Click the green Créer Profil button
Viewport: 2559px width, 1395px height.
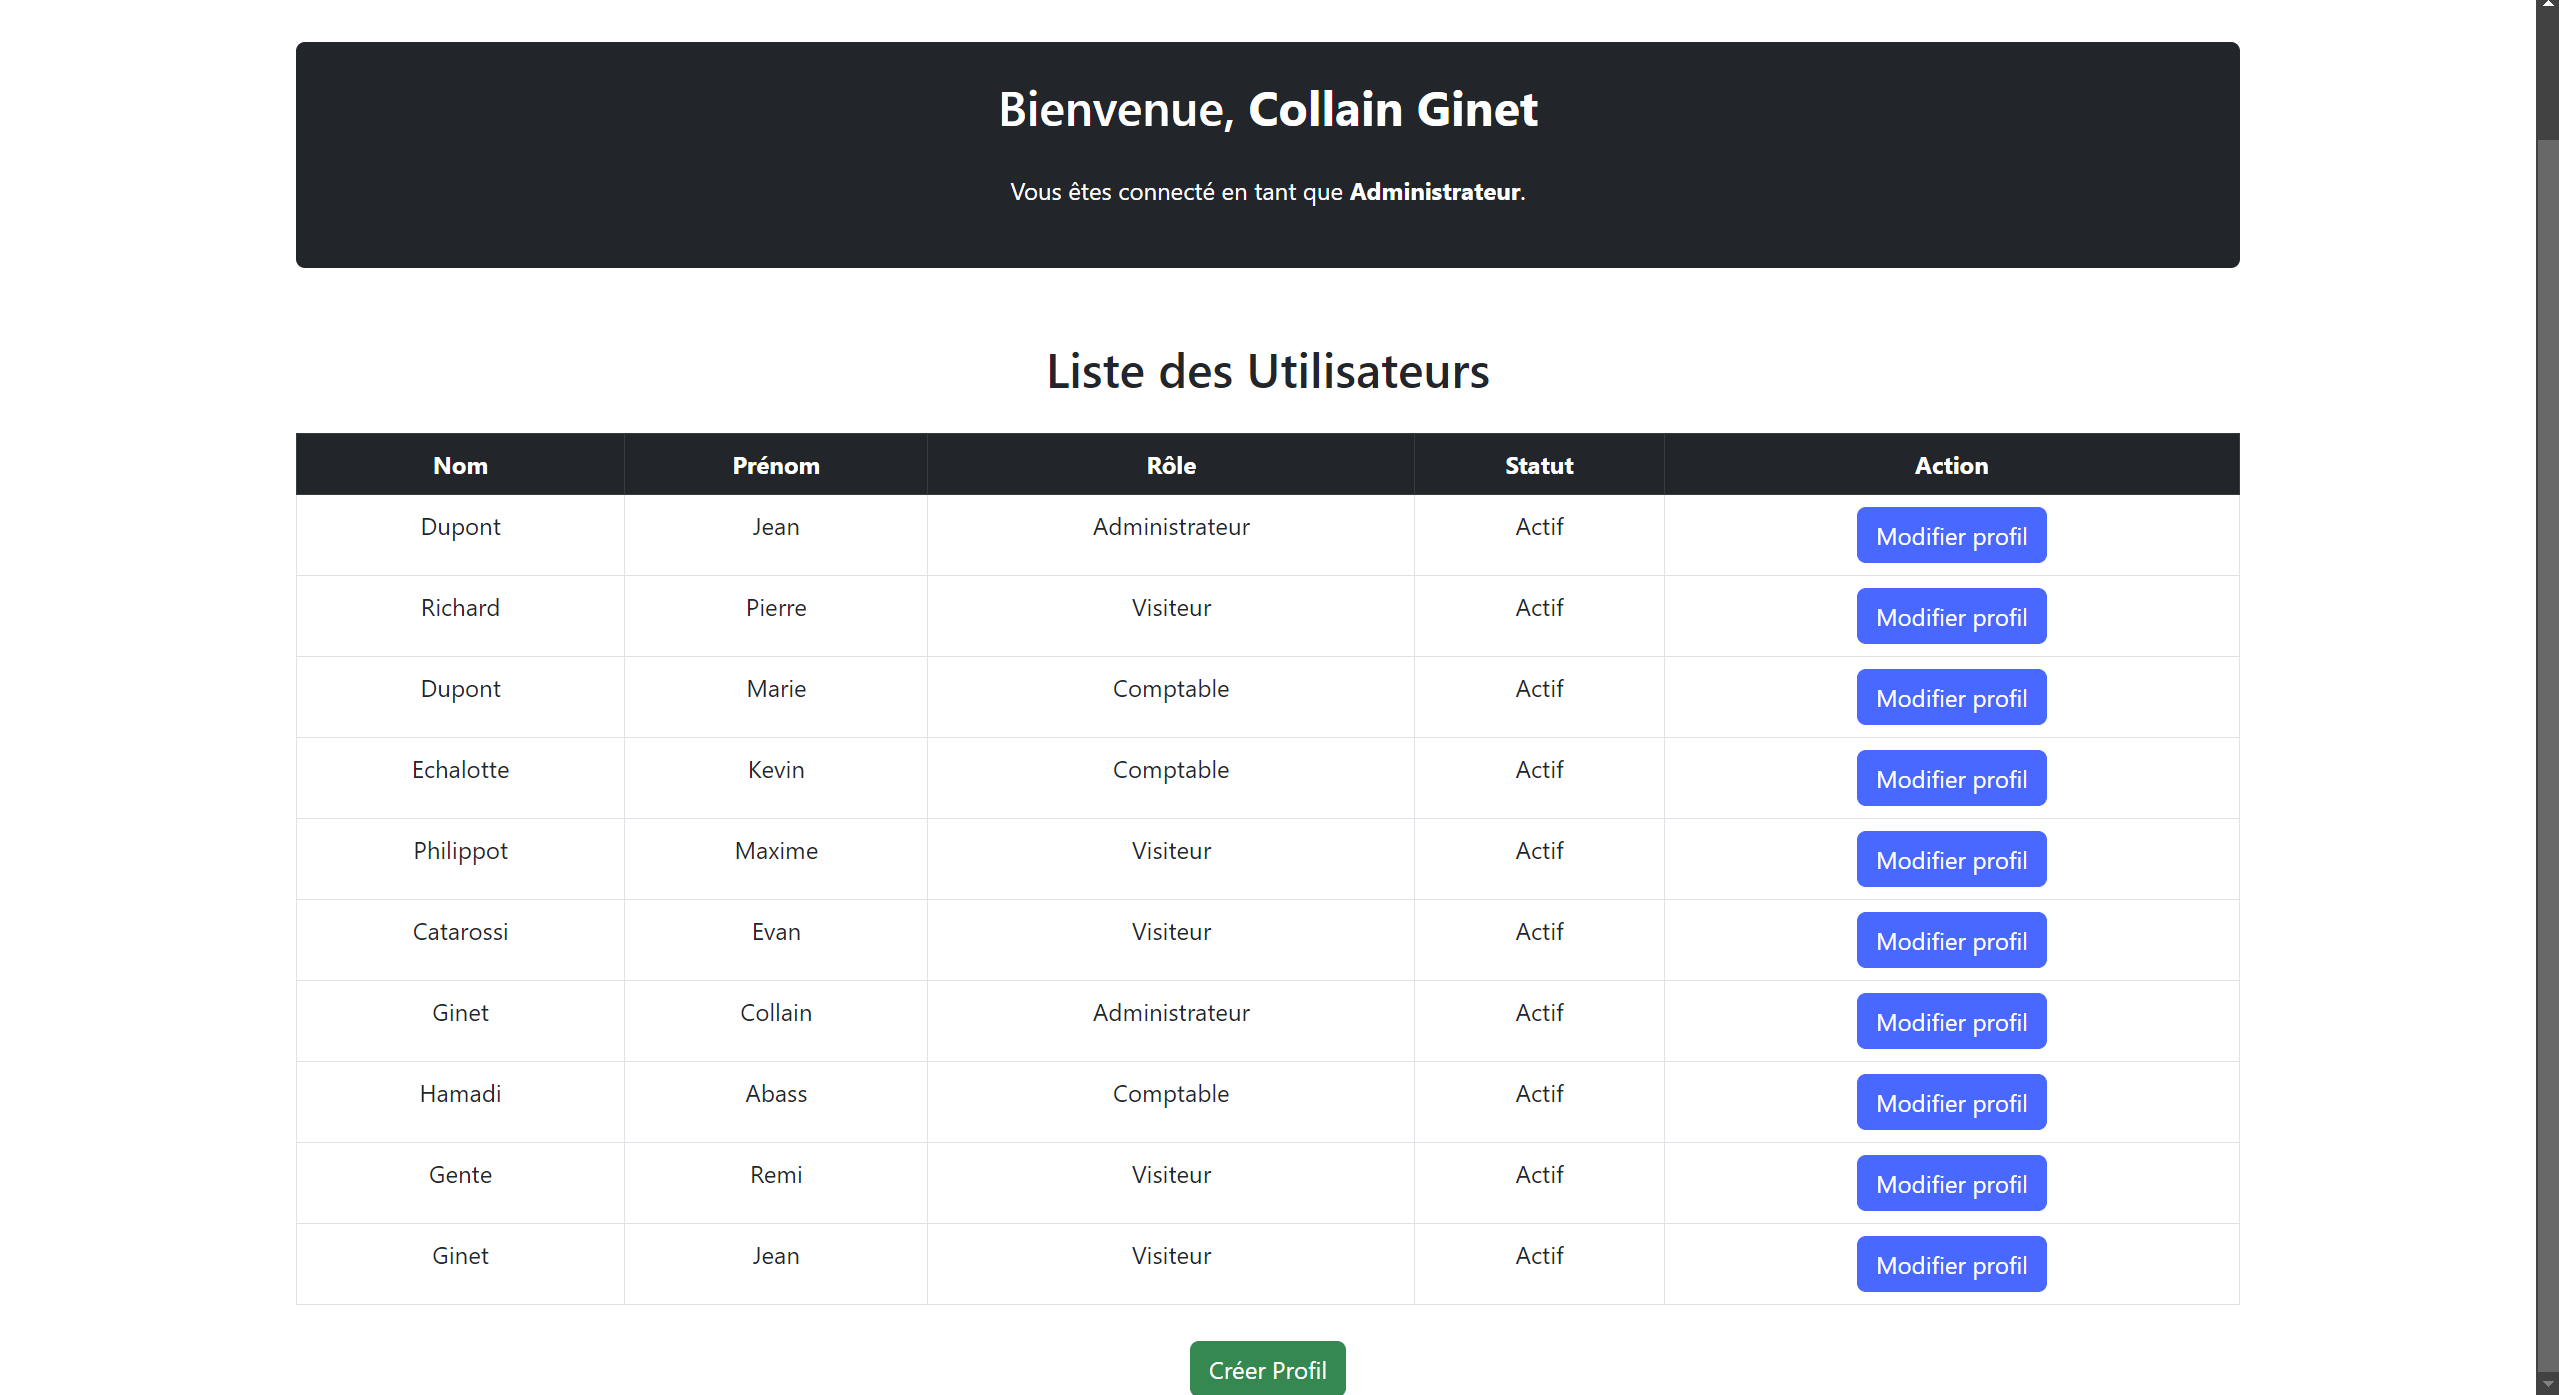tap(1267, 1369)
